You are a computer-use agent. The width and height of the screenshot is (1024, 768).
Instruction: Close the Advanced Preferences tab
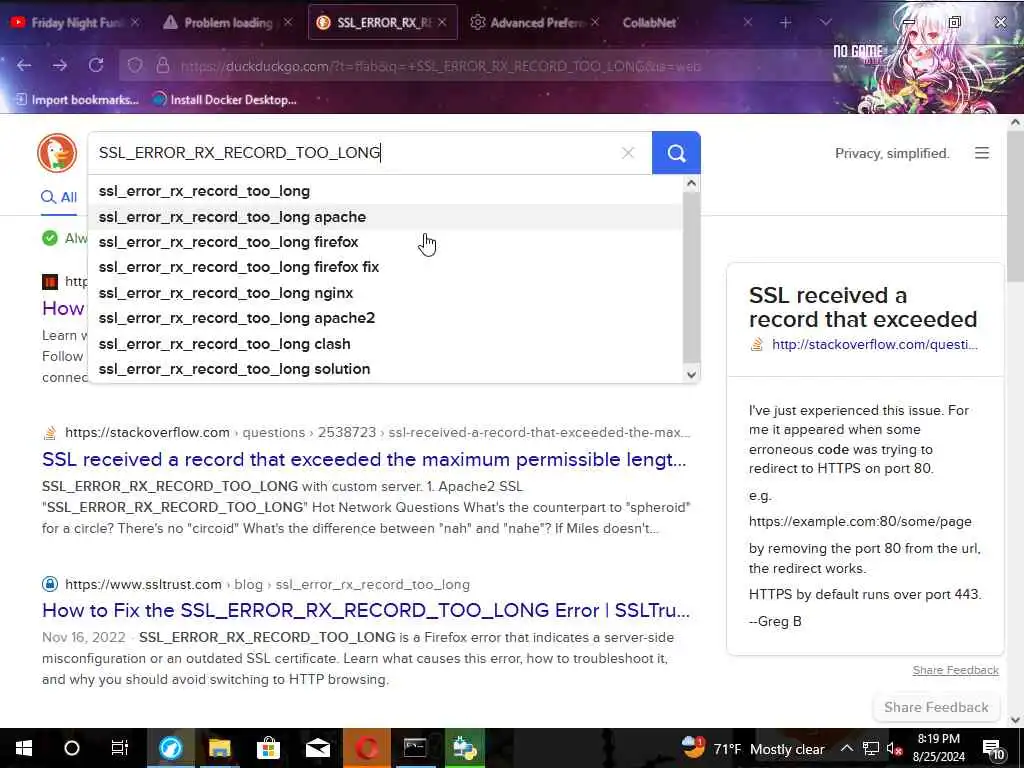[595, 22]
